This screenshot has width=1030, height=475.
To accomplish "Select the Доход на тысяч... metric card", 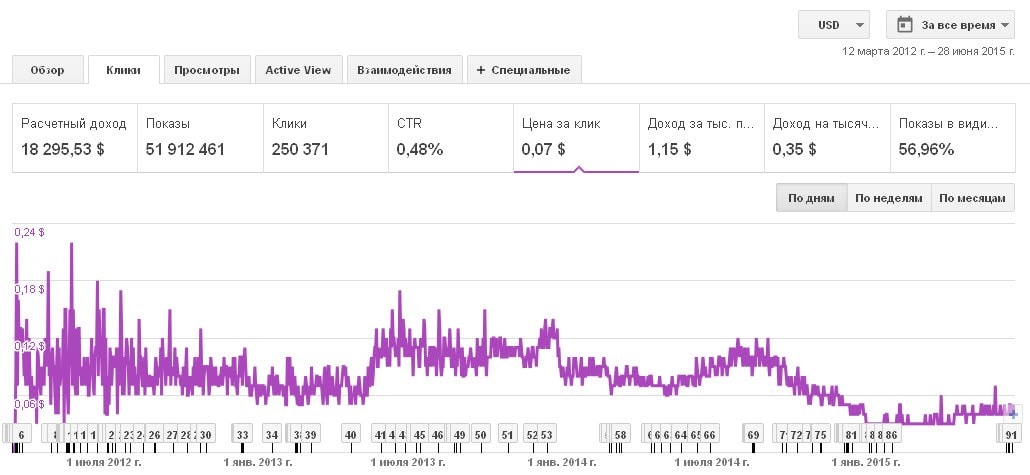I will click(x=827, y=137).
